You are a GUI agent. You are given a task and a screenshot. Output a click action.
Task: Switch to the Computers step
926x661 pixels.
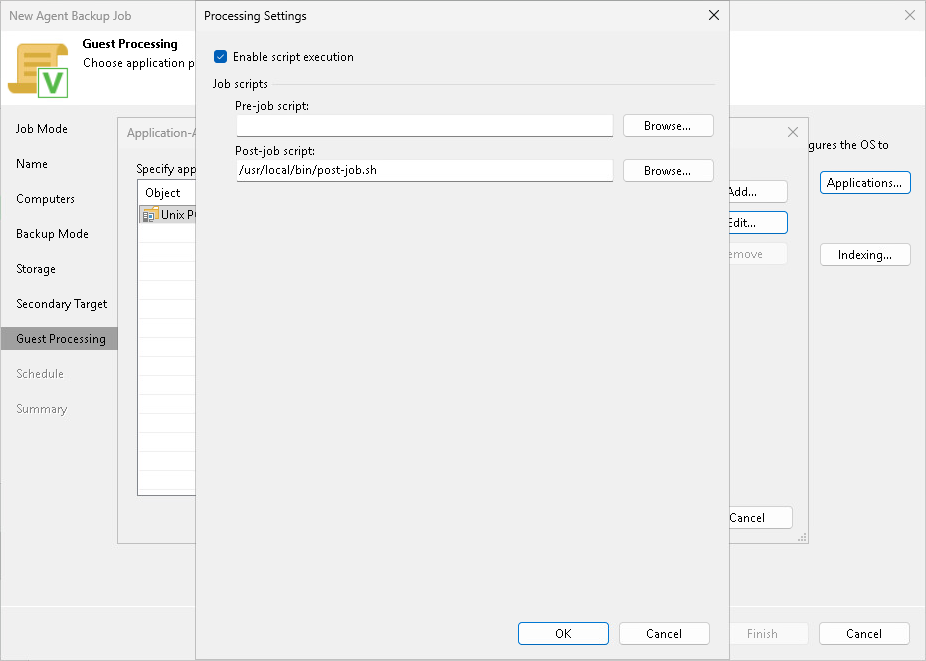pos(45,198)
